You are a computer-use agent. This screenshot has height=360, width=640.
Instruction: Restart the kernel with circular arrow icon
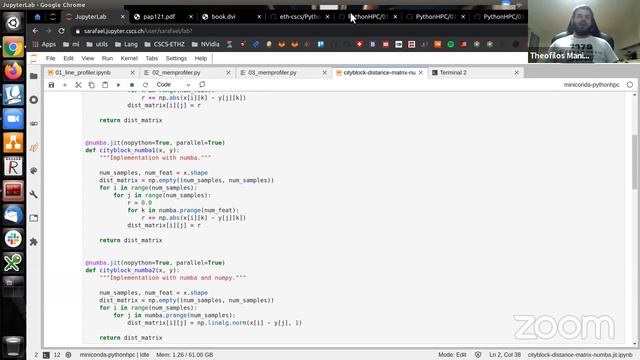145,85
